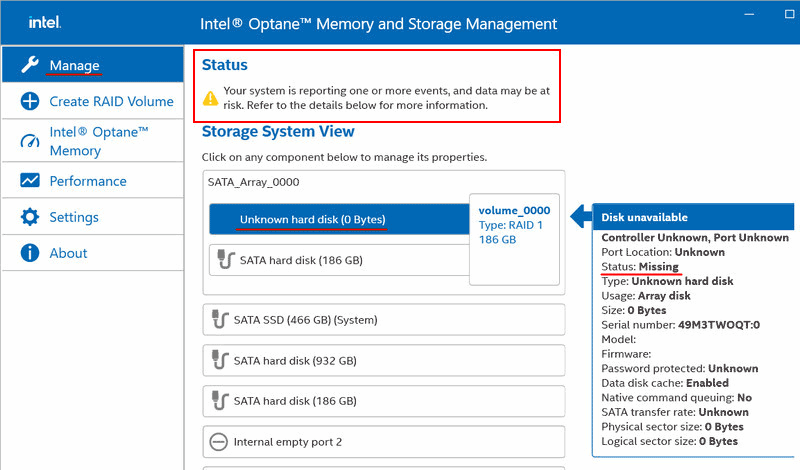Click the About info icon
The height and width of the screenshot is (470, 800).
click(30, 253)
